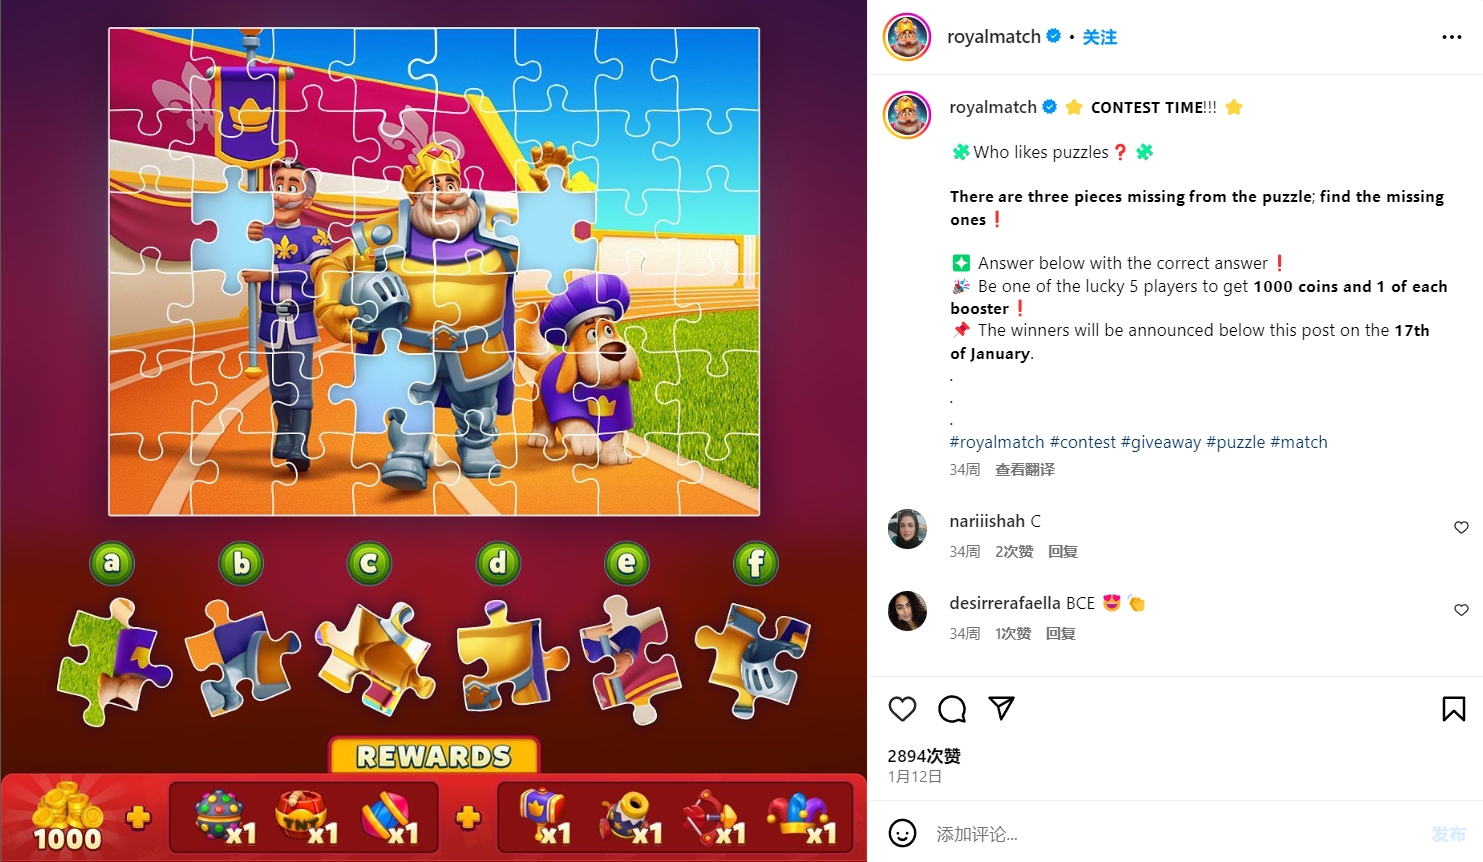The height and width of the screenshot is (862, 1483).
Task: Like nariiishah's comment with the heart
Action: coord(1461,527)
